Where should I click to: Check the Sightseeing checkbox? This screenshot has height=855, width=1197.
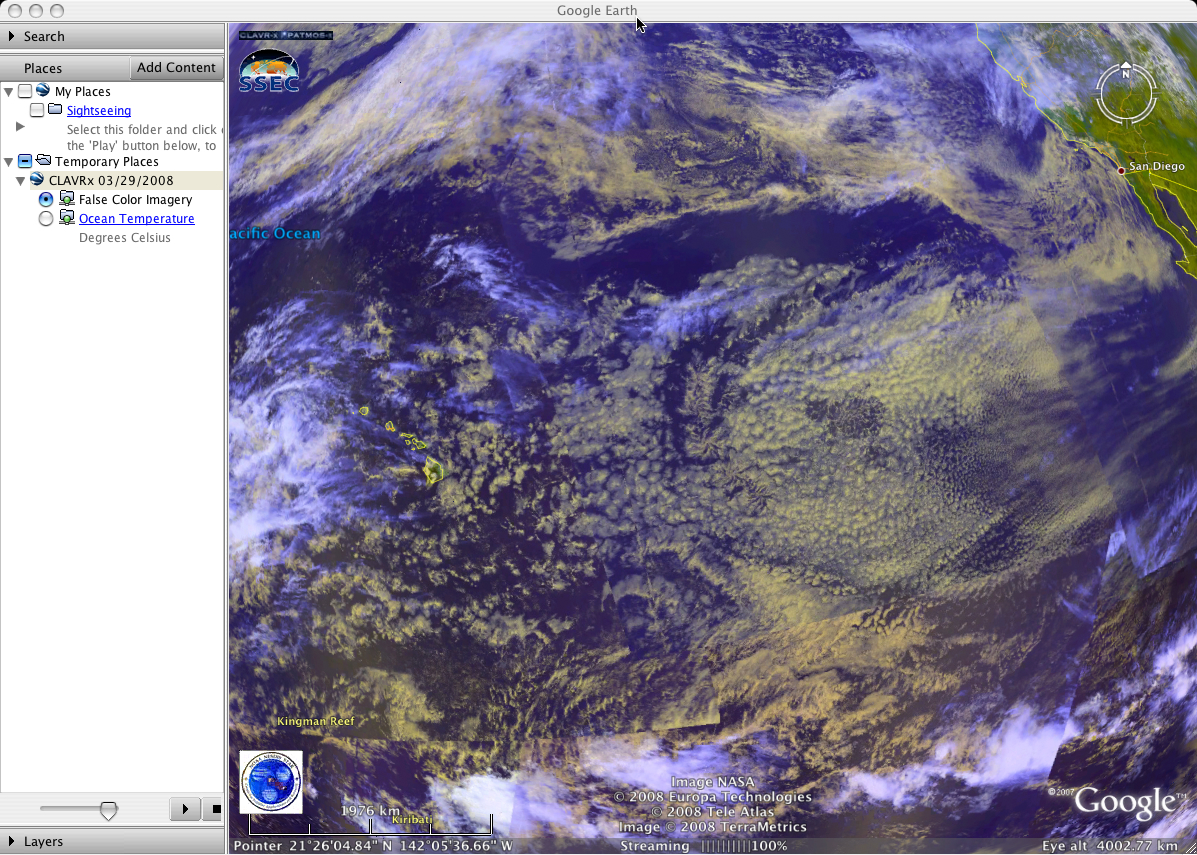pyautogui.click(x=37, y=111)
